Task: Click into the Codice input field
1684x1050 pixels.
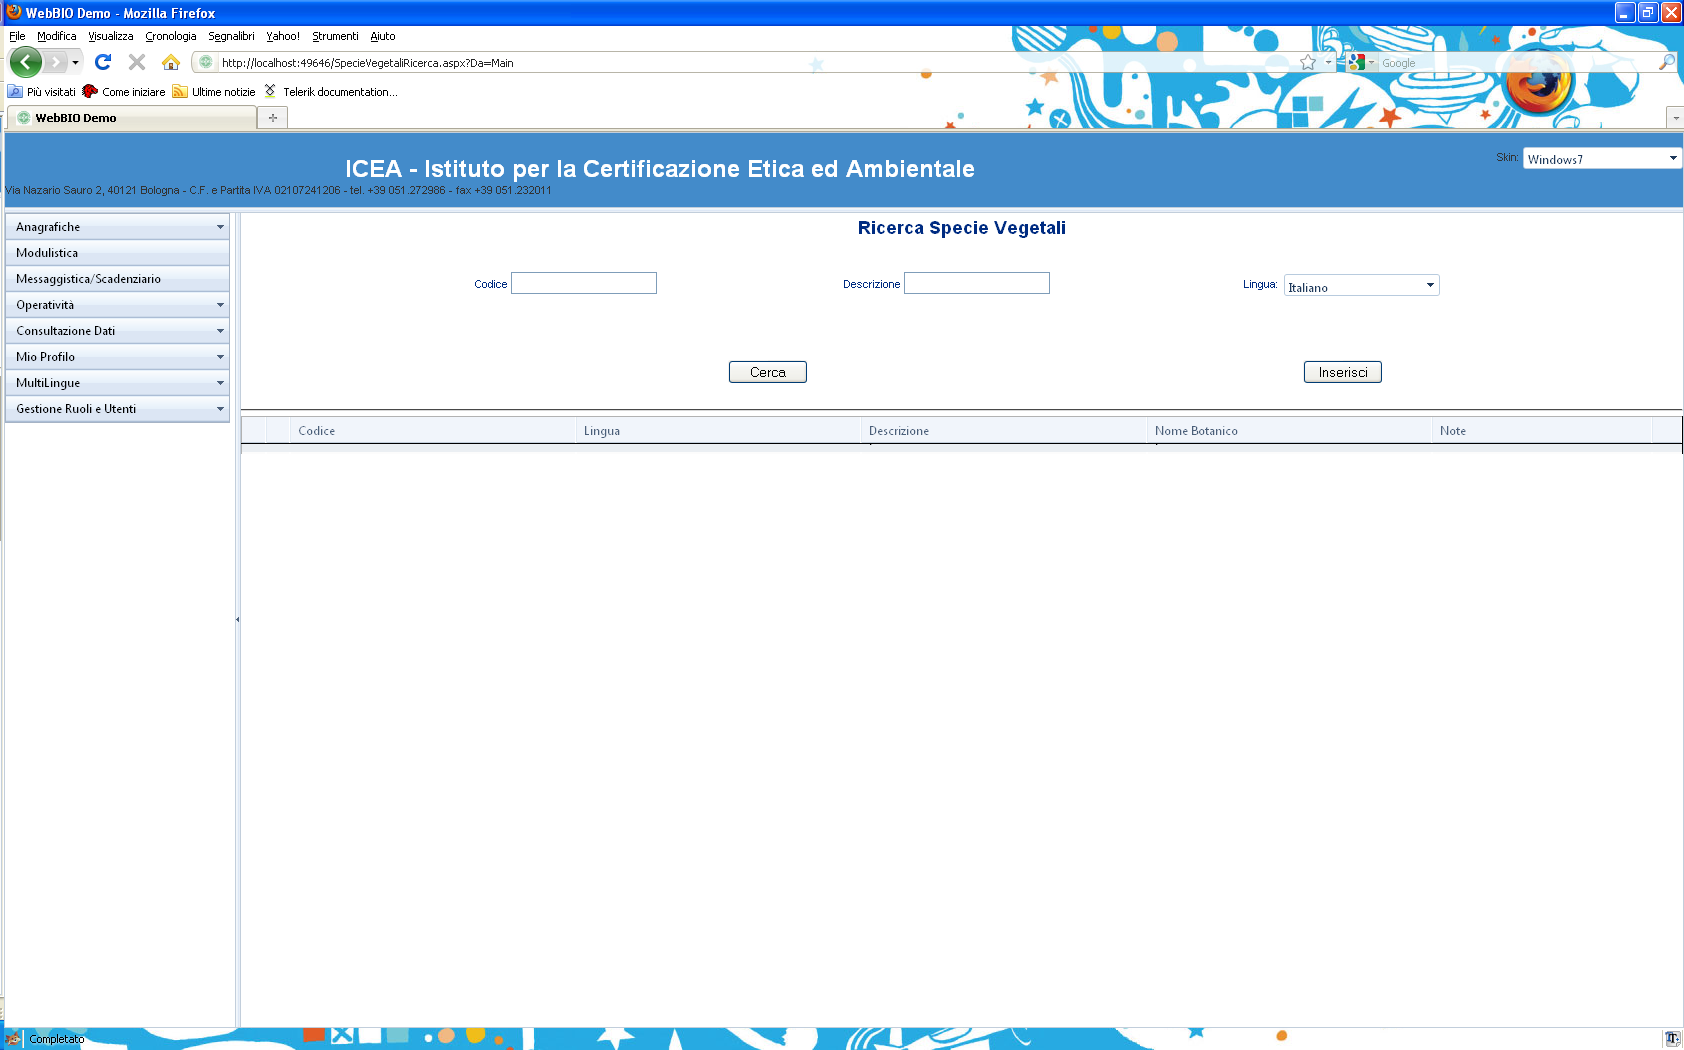Action: pos(584,283)
